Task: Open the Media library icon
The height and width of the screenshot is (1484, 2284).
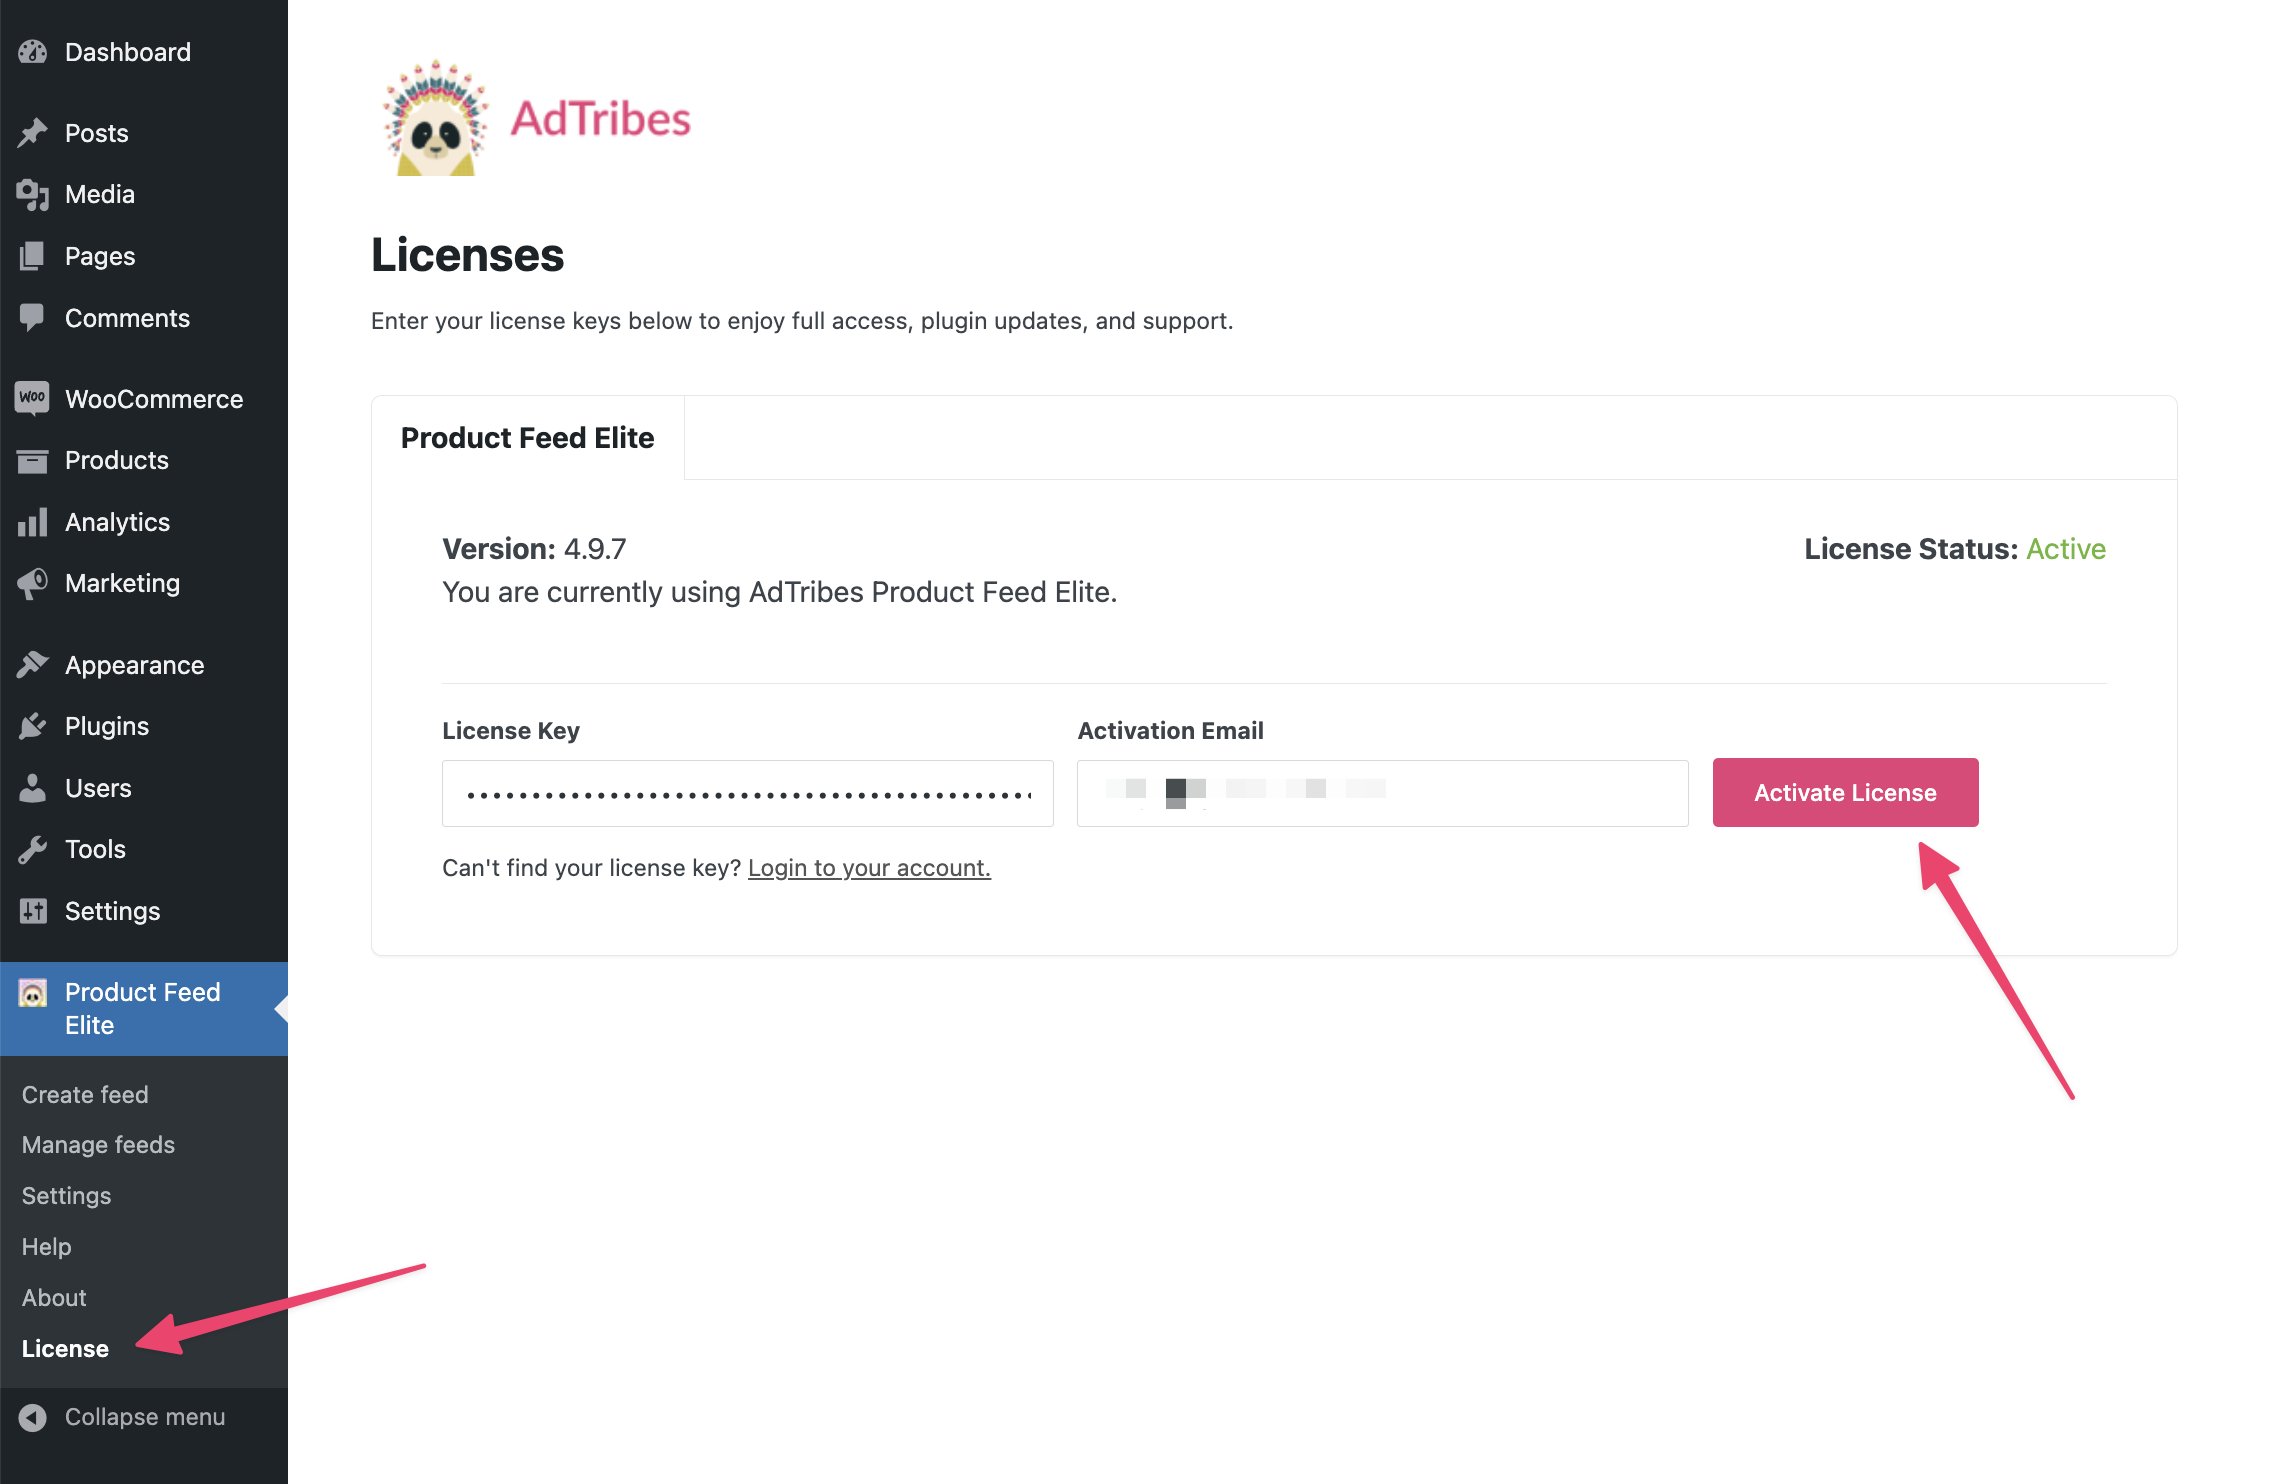Action: [33, 194]
